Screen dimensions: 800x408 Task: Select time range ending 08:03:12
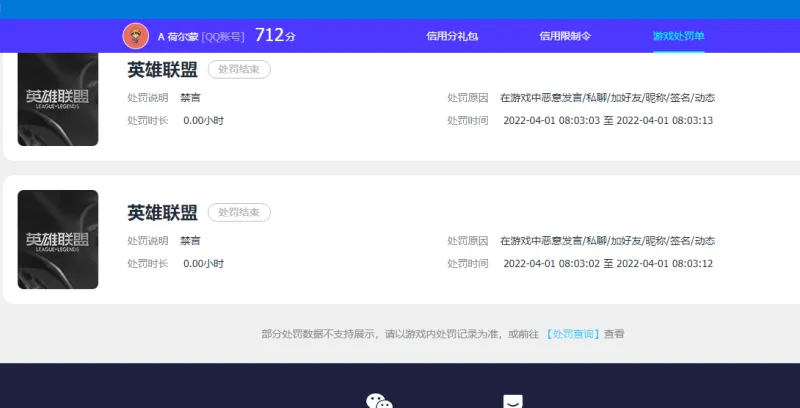click(x=608, y=264)
